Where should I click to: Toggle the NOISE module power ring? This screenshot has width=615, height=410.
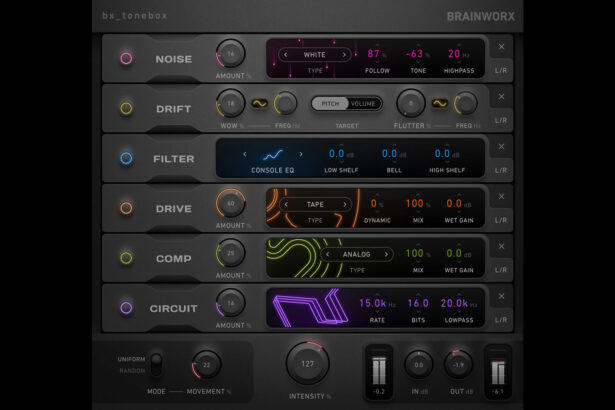pos(126,58)
